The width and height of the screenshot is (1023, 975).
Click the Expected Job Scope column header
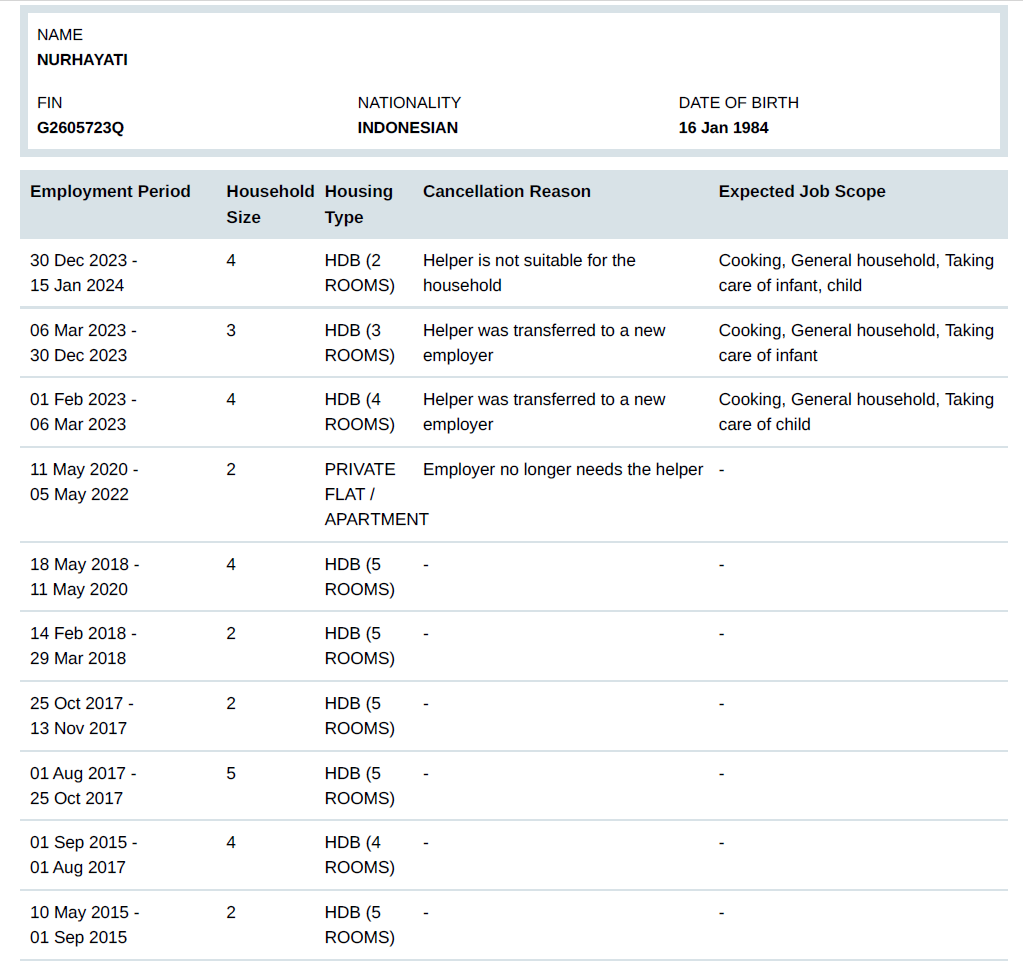(x=801, y=192)
